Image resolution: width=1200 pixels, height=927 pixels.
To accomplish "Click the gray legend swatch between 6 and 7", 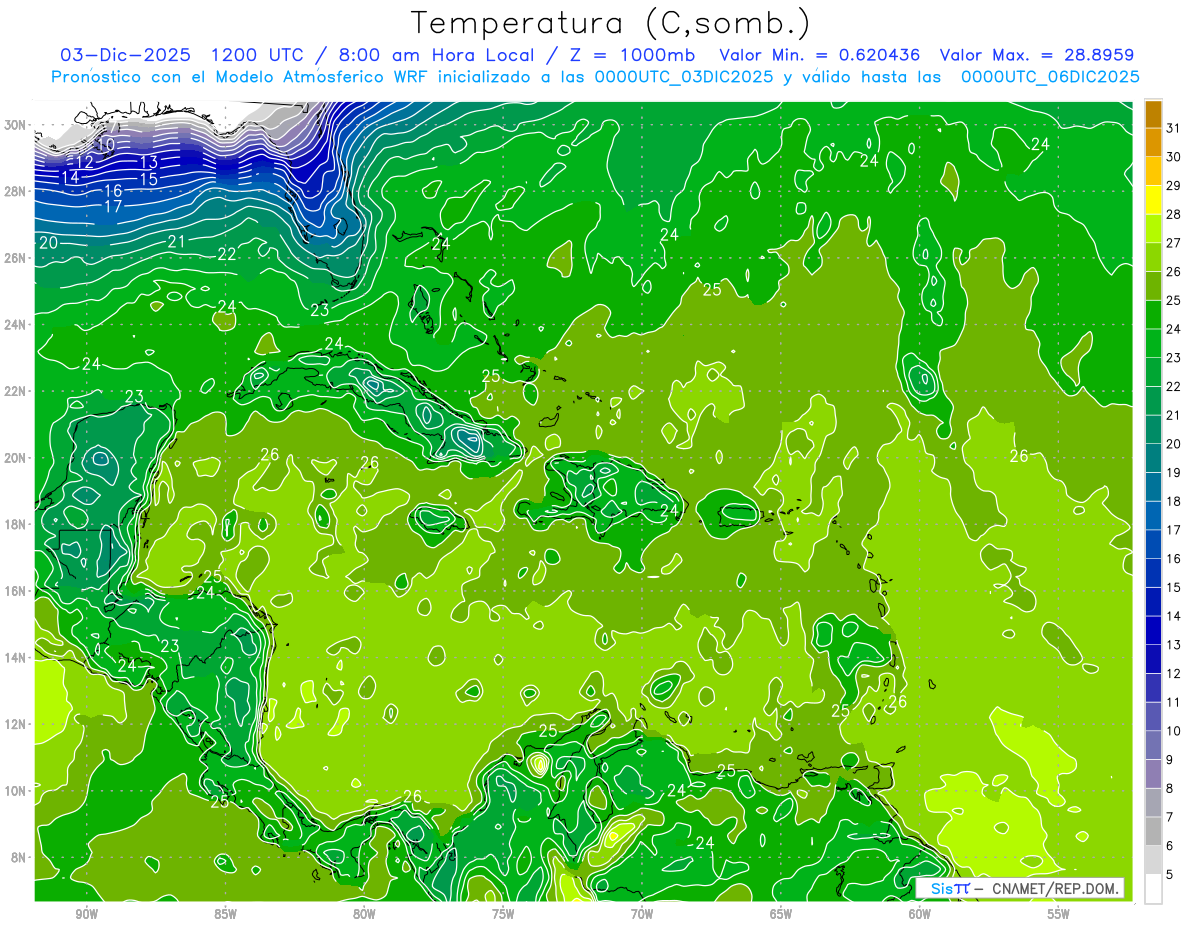I will pos(1154,831).
